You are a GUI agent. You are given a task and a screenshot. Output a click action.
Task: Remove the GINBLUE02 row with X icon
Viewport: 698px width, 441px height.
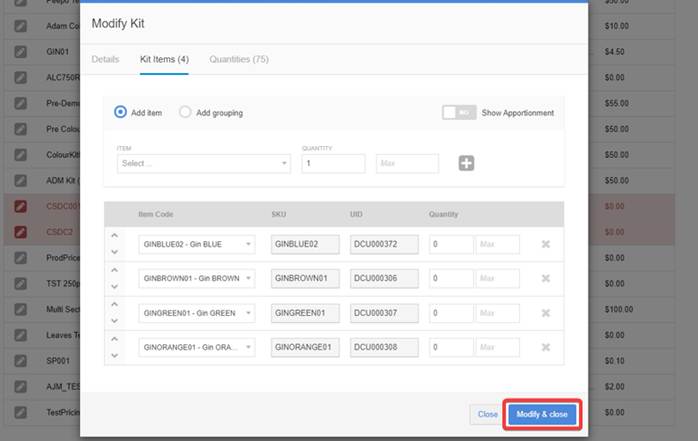tap(545, 244)
